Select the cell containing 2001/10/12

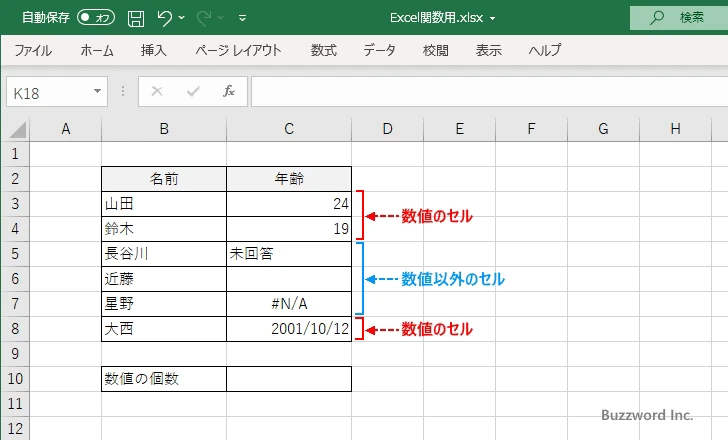pyautogui.click(x=289, y=329)
